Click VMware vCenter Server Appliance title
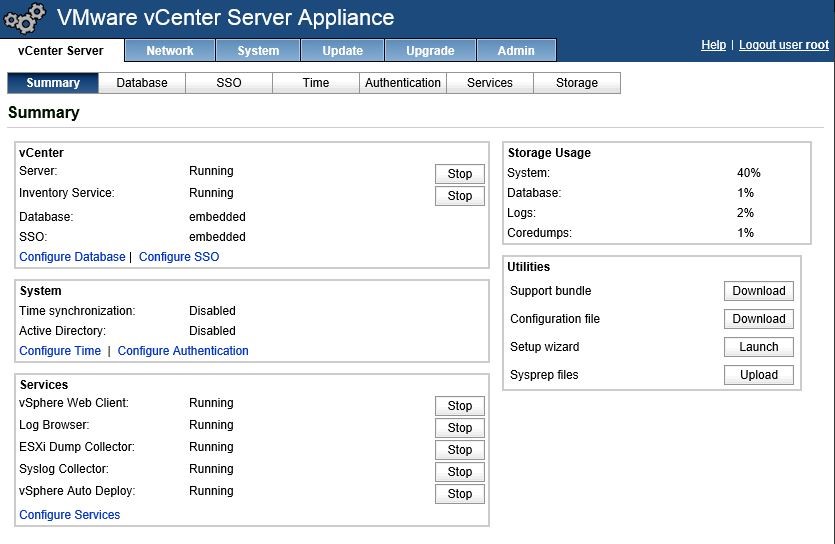This screenshot has height=544, width=835. click(x=226, y=18)
